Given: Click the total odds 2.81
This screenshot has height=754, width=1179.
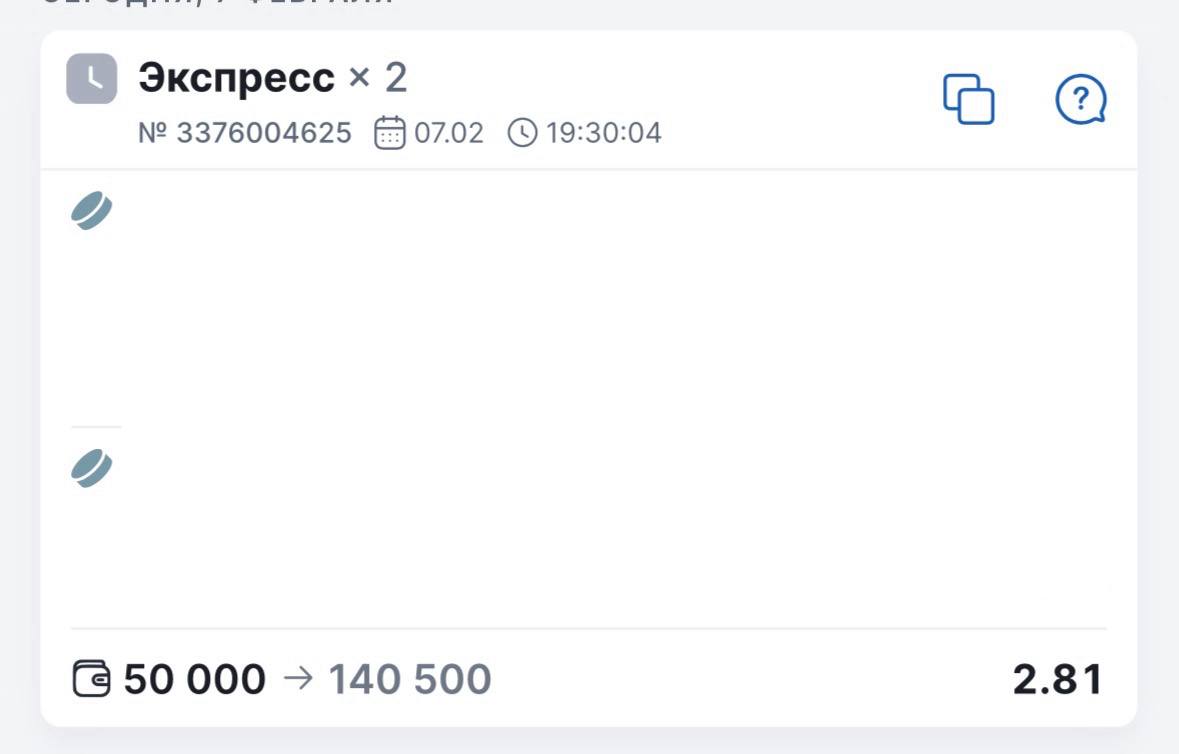Looking at the screenshot, I should (x=1058, y=680).
